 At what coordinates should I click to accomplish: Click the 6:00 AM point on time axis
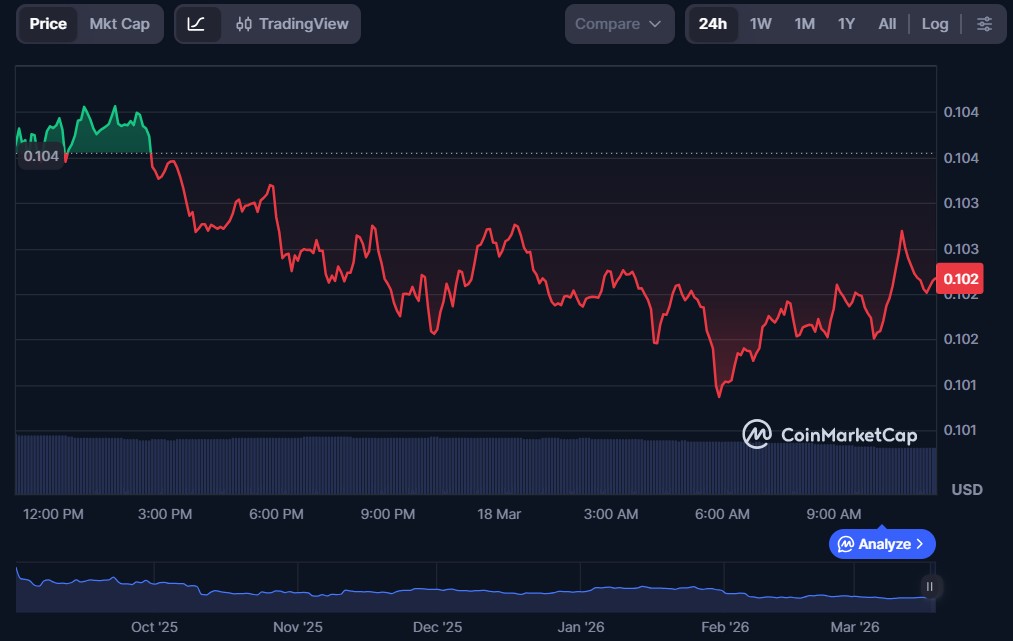(722, 514)
